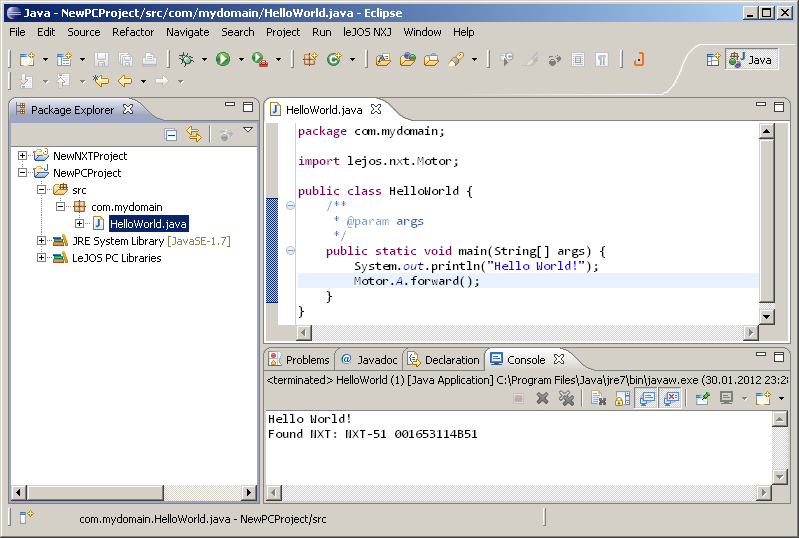
Task: Launch the Debug bug icon
Action: (x=186, y=60)
